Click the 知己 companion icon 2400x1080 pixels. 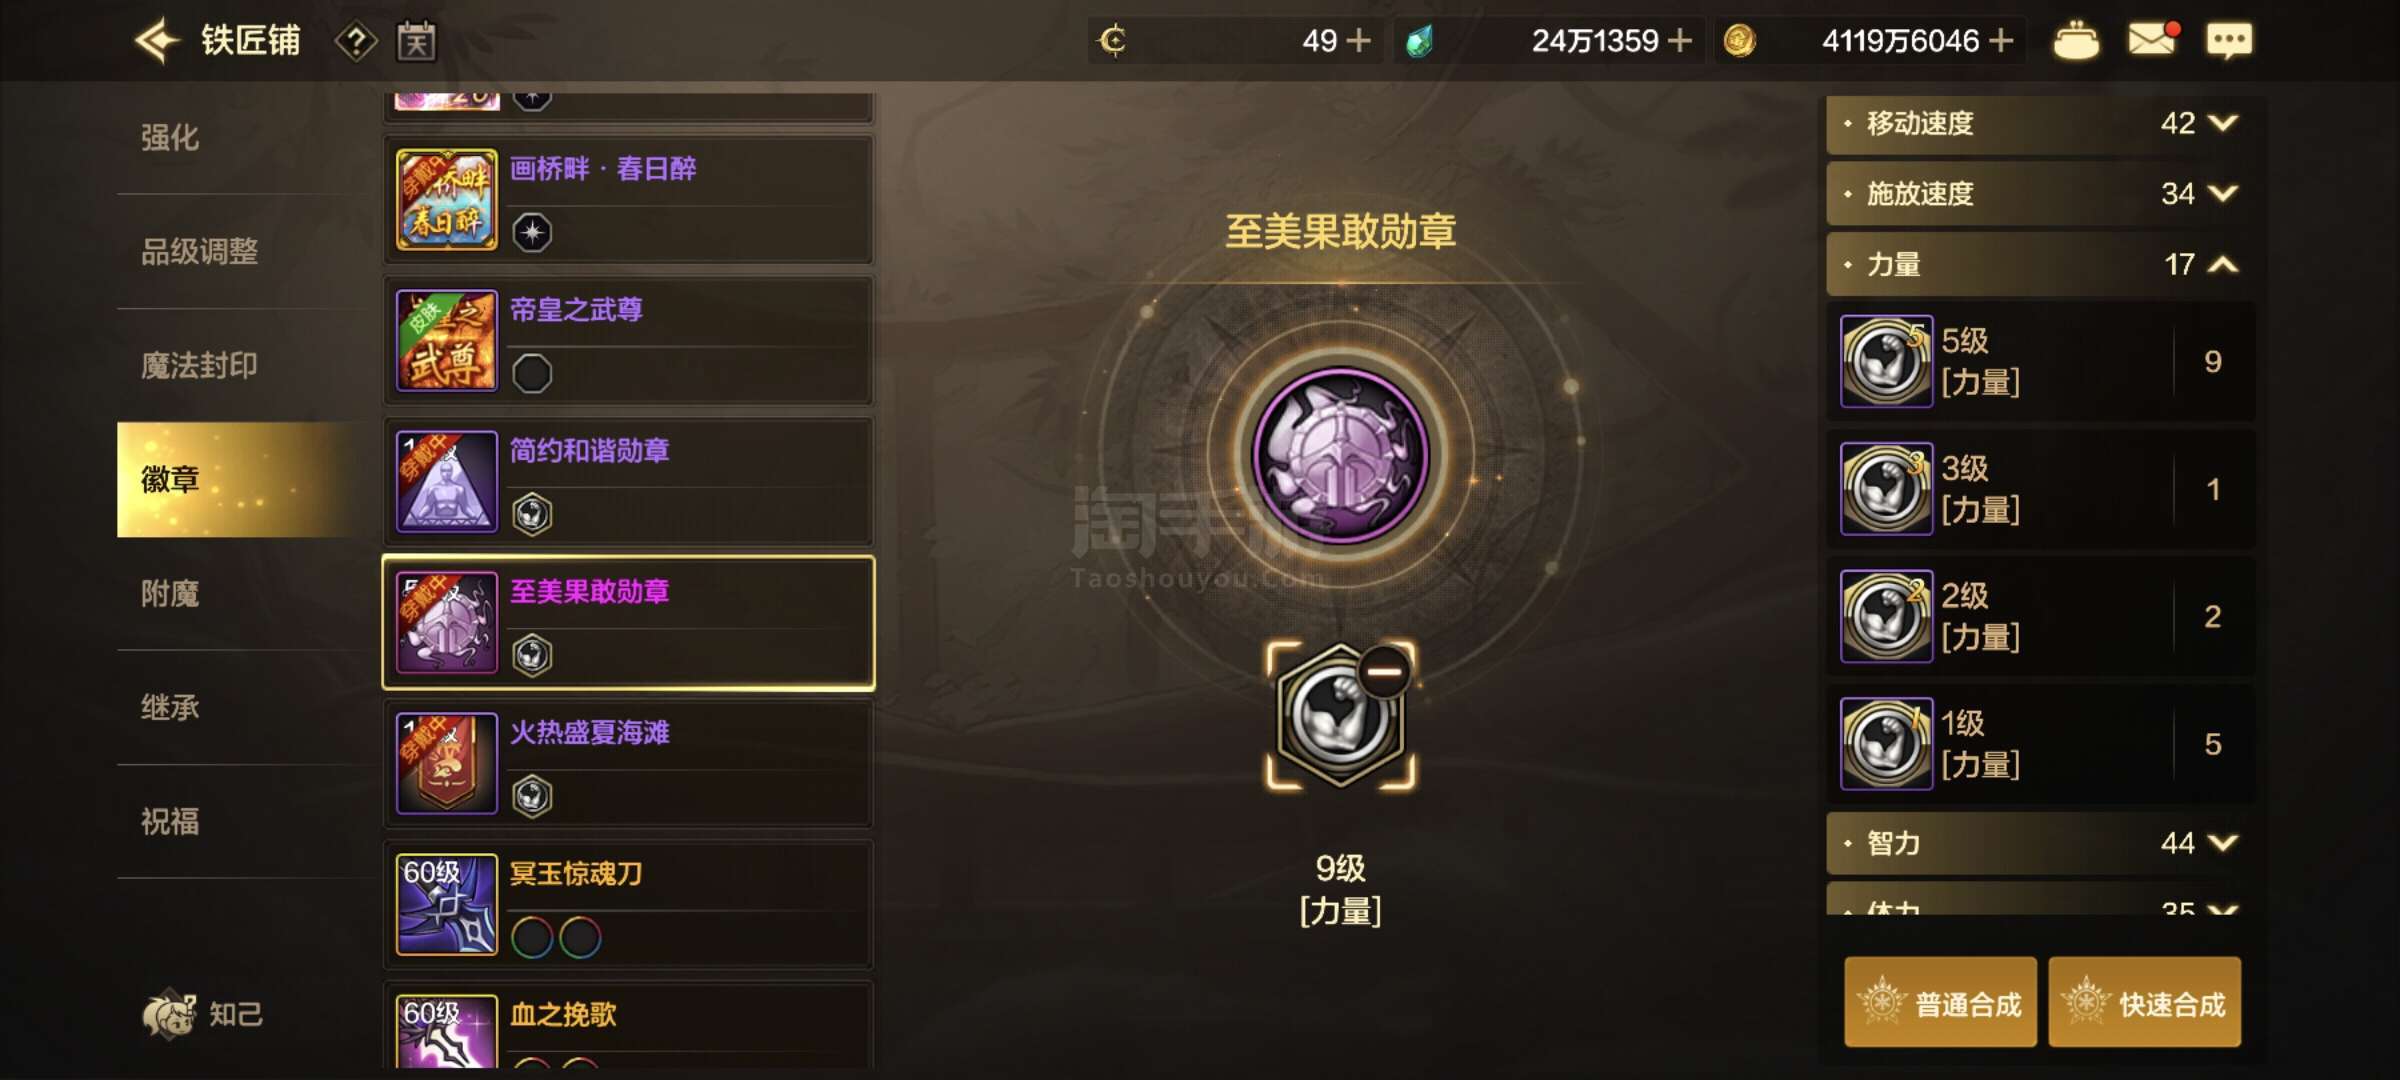(202, 1014)
